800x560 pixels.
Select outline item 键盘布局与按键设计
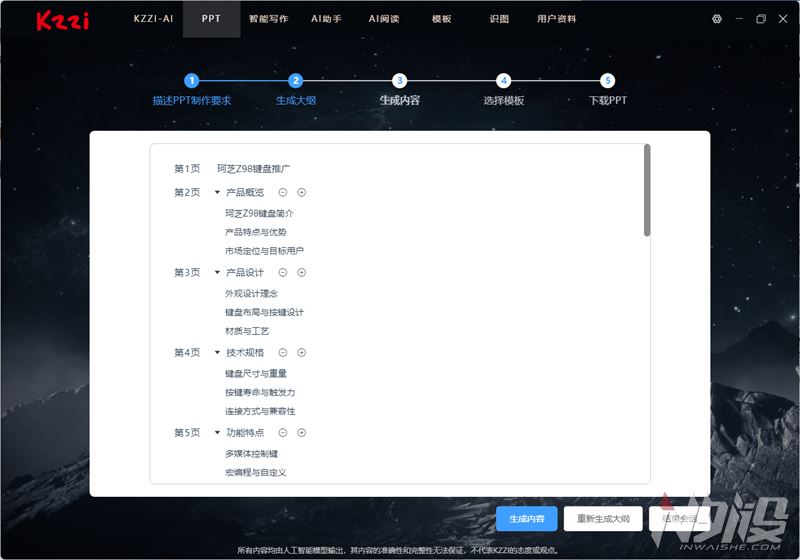(x=264, y=312)
